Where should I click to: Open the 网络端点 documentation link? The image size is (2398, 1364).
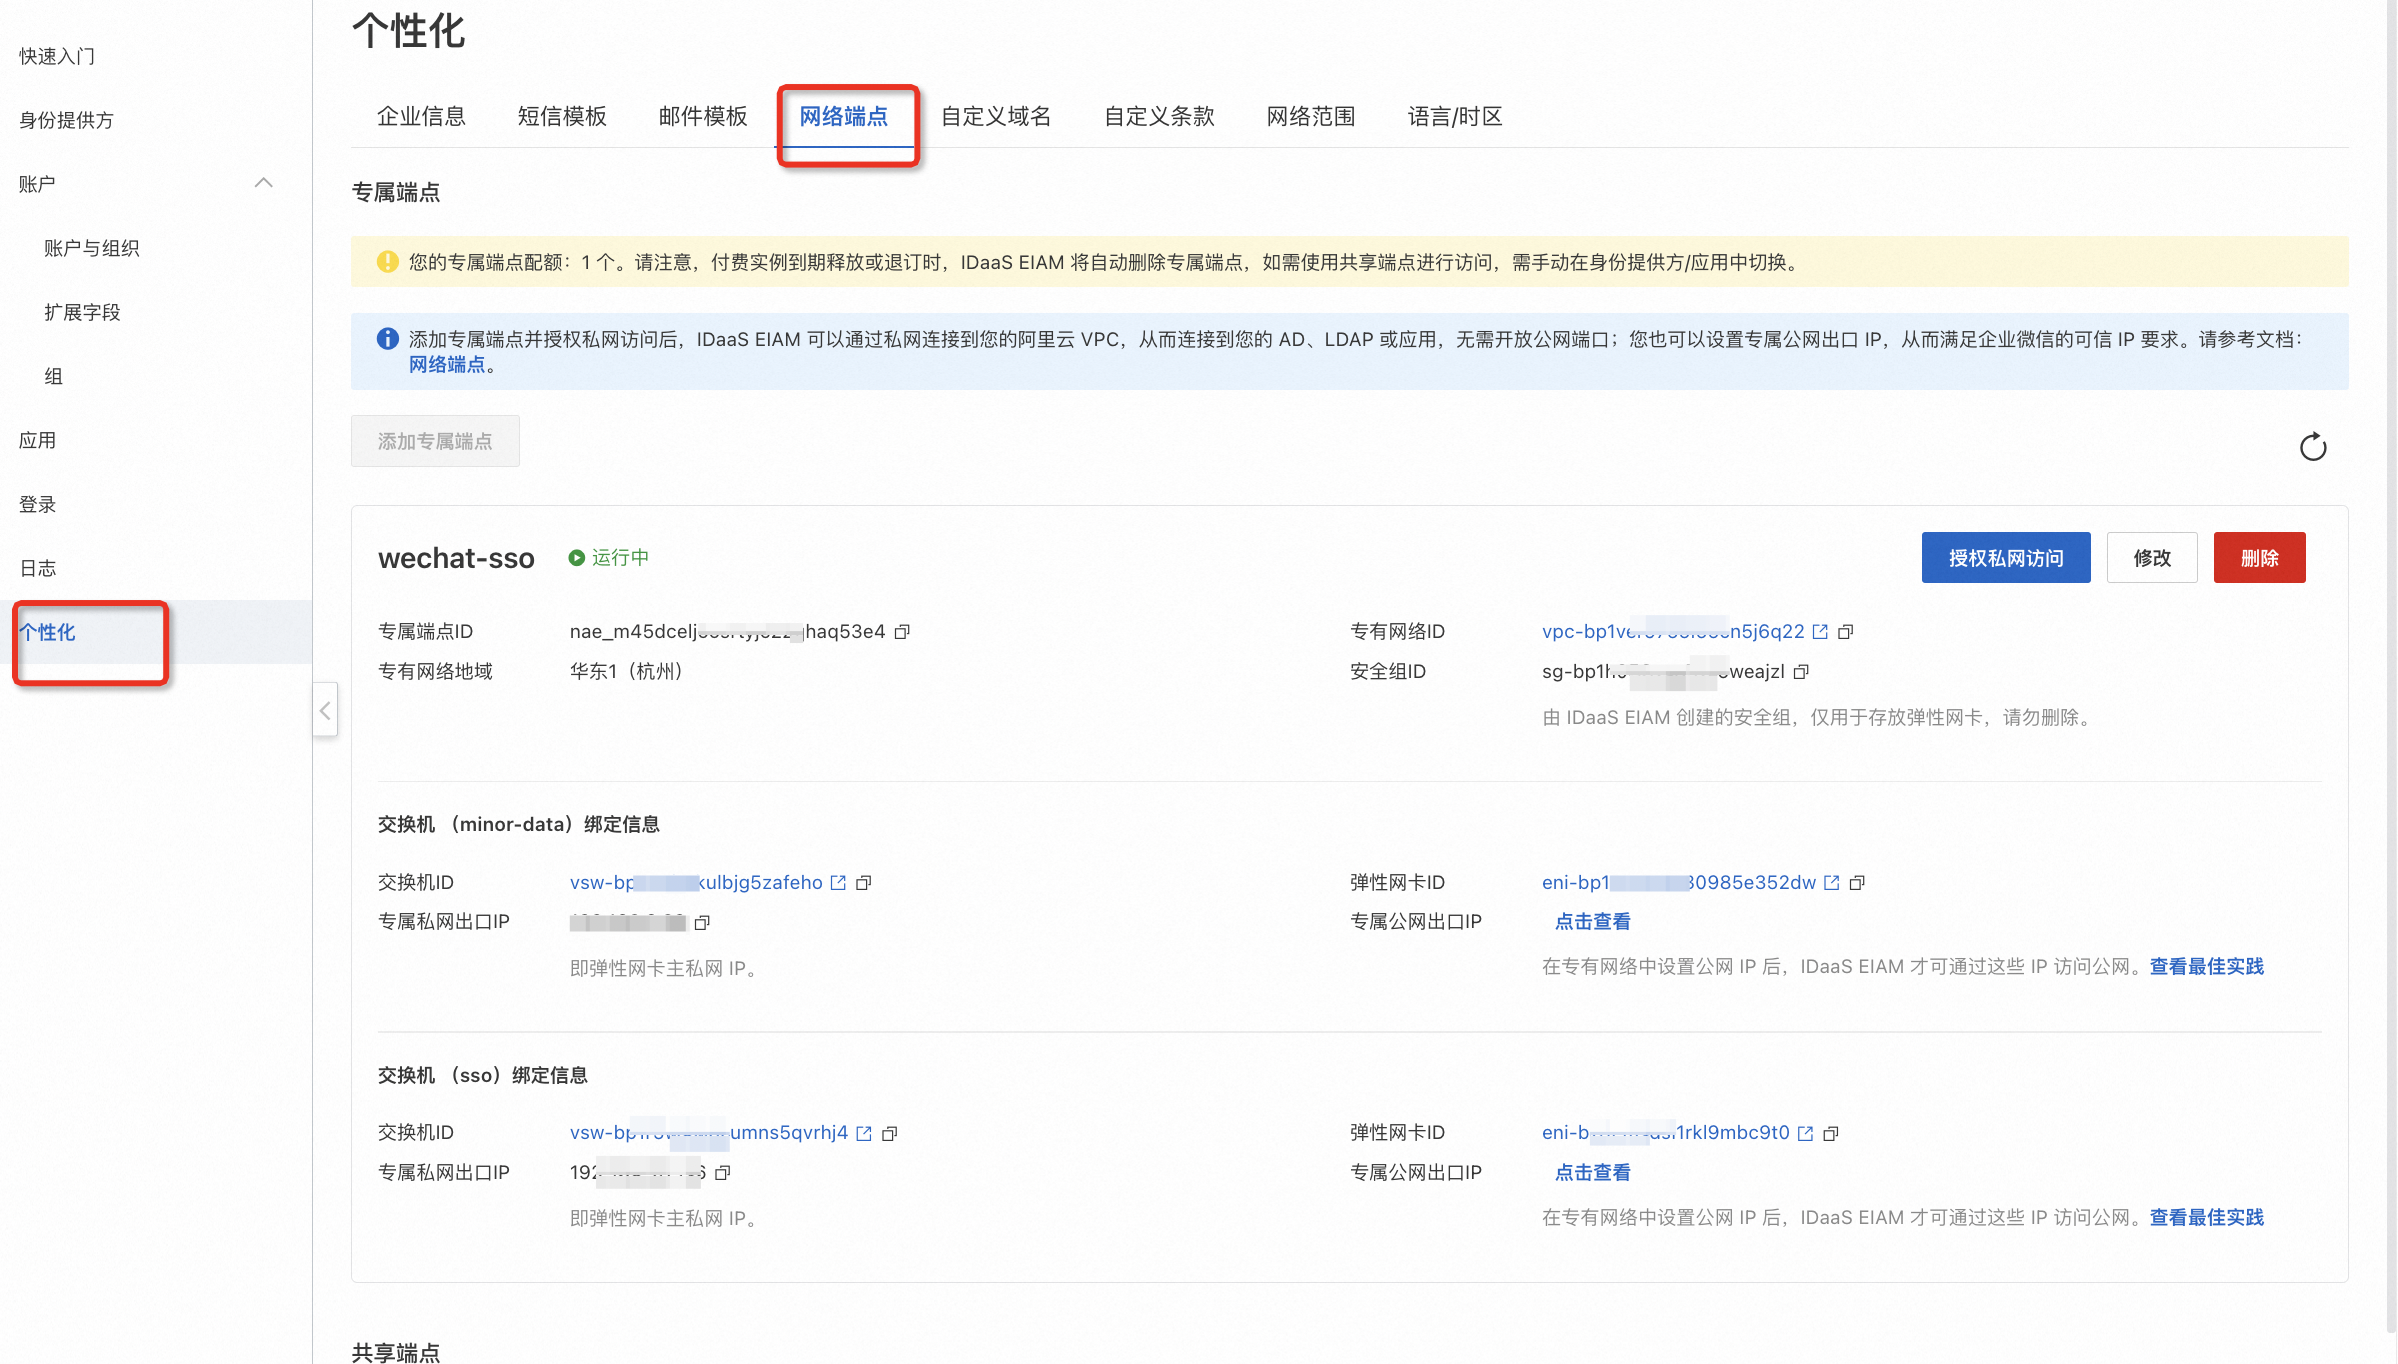(x=446, y=365)
